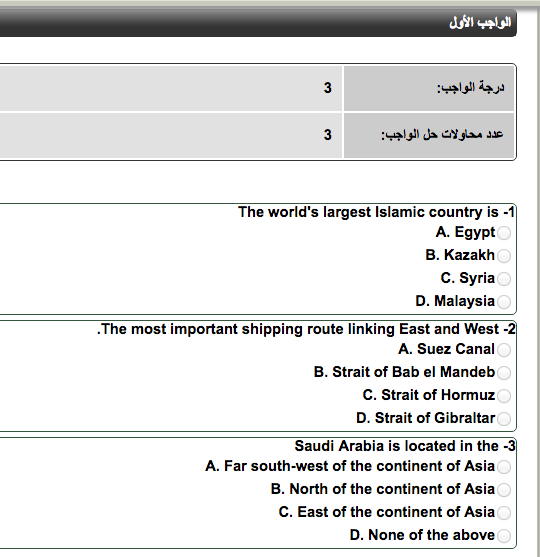
Task: Choose A. Far south-west of Asia
Action: coord(504,467)
